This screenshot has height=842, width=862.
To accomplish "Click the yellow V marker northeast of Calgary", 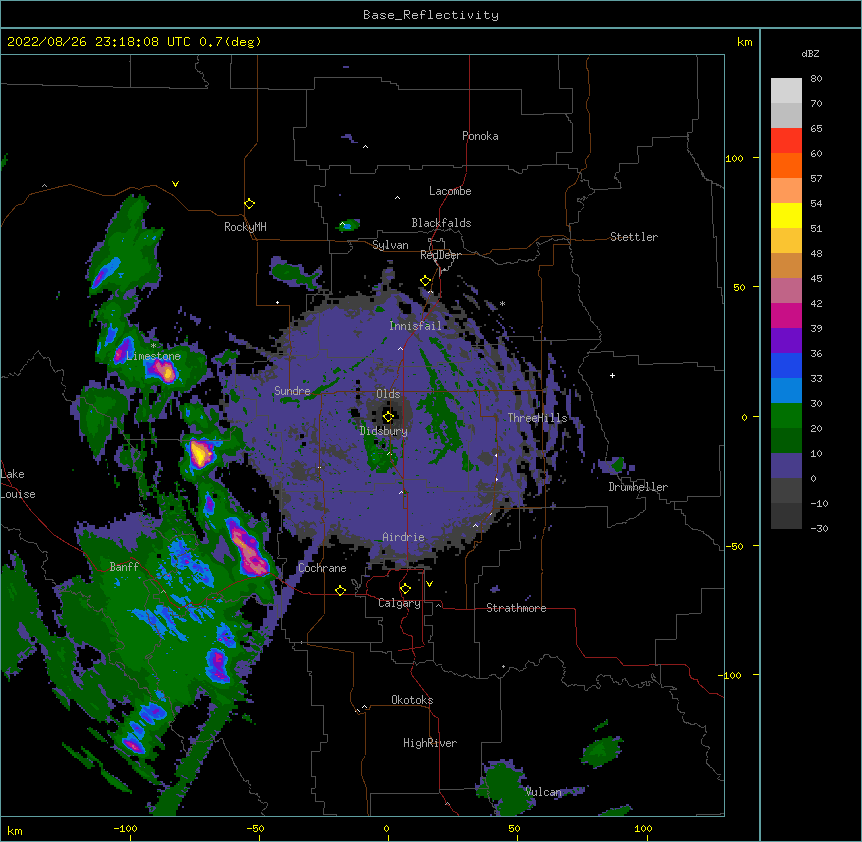I will click(429, 584).
